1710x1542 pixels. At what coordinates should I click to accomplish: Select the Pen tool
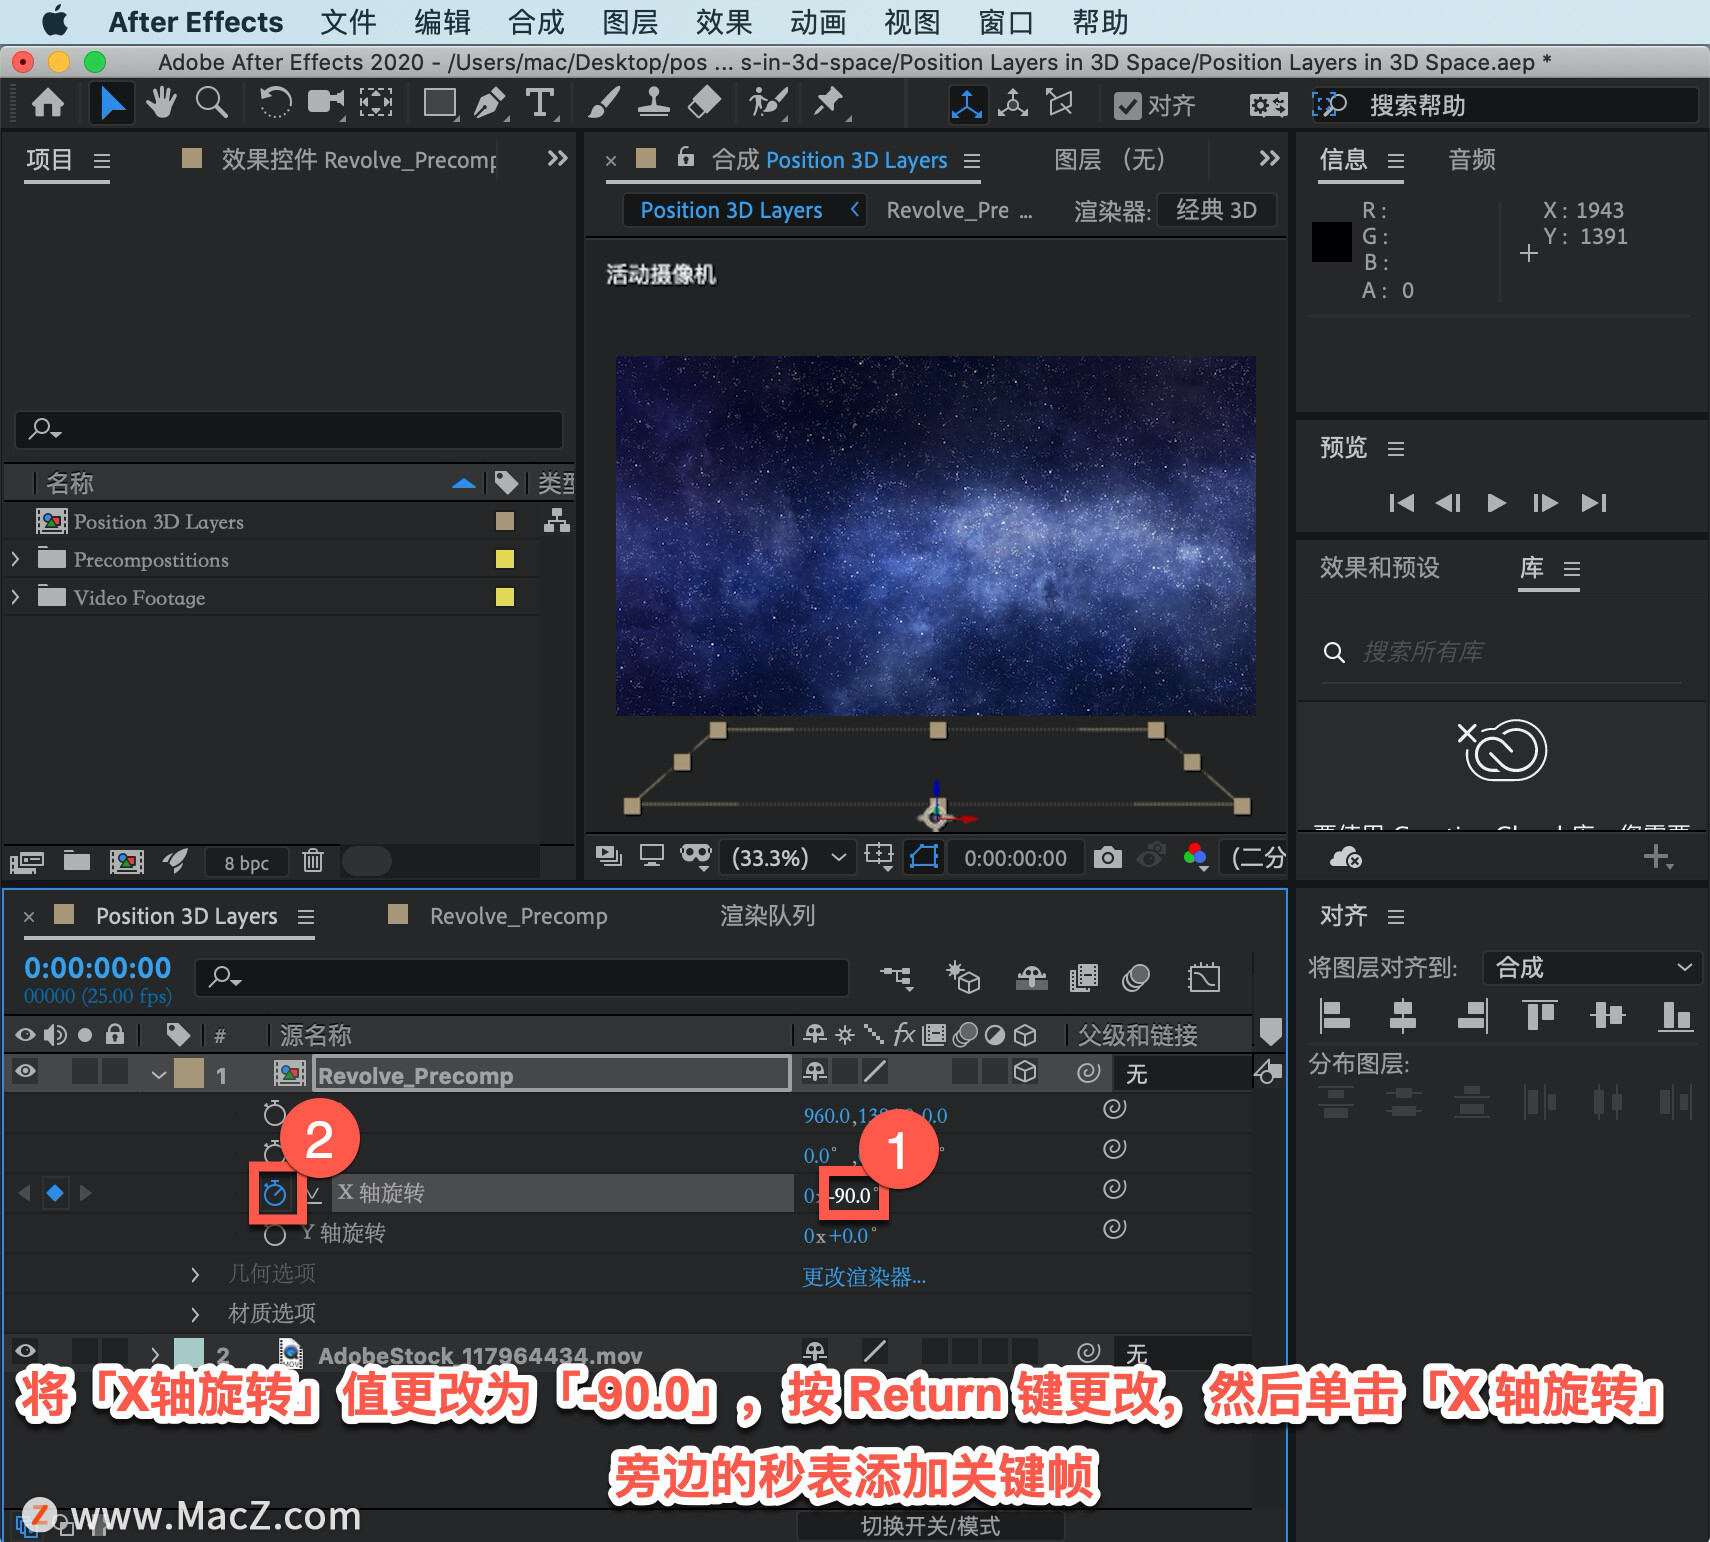coord(490,103)
